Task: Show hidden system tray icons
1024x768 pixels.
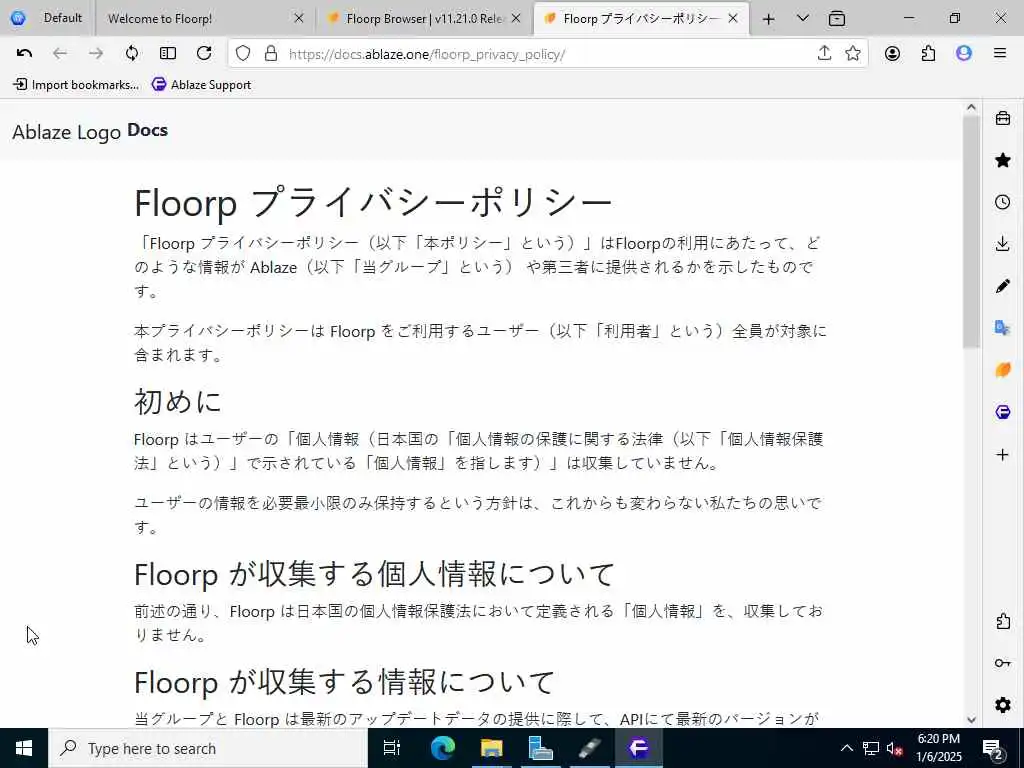Action: (x=846, y=748)
